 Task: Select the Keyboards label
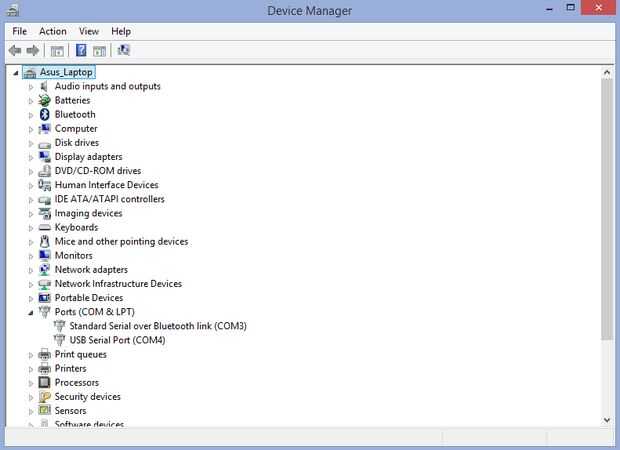click(x=76, y=227)
